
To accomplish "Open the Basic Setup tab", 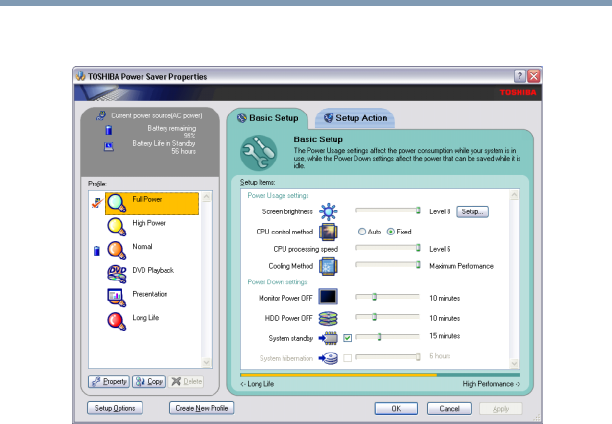I will pos(267,118).
